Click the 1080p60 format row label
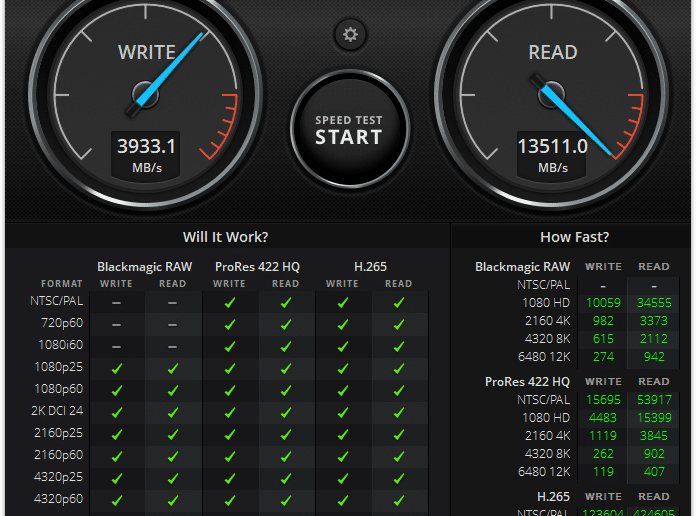The image size is (696, 516). (x=59, y=389)
